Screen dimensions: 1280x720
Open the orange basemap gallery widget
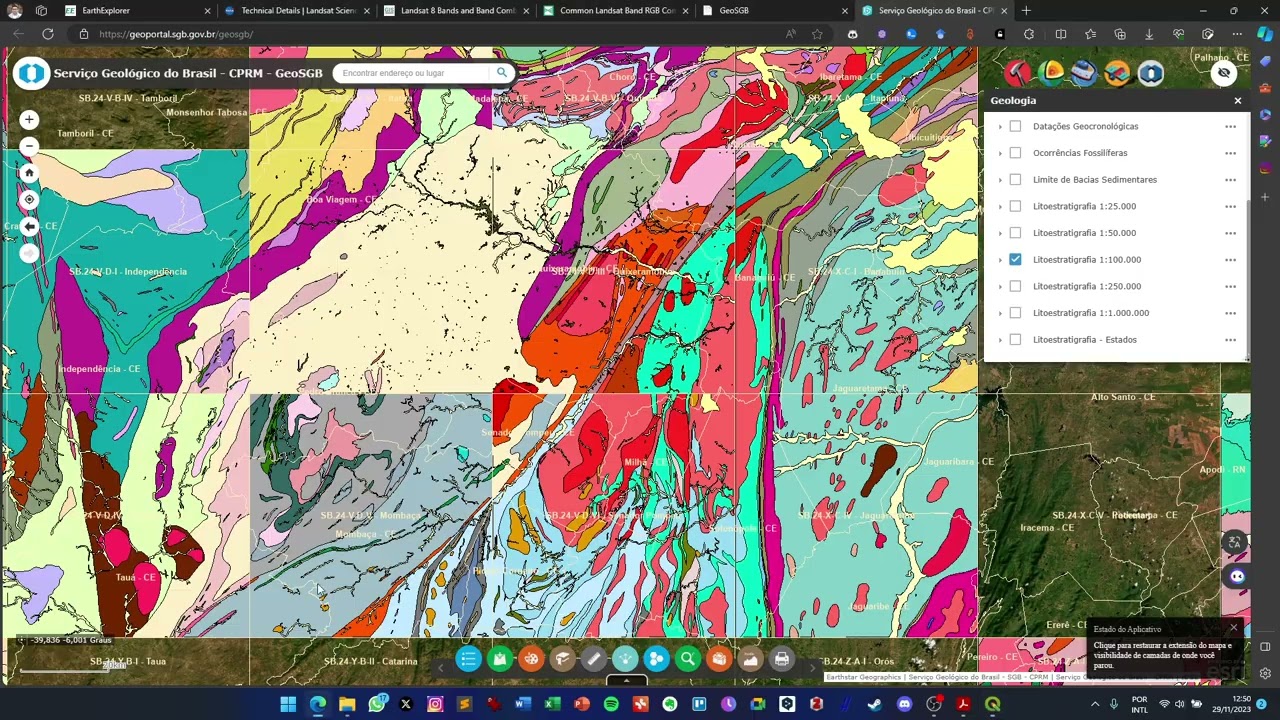coord(719,658)
